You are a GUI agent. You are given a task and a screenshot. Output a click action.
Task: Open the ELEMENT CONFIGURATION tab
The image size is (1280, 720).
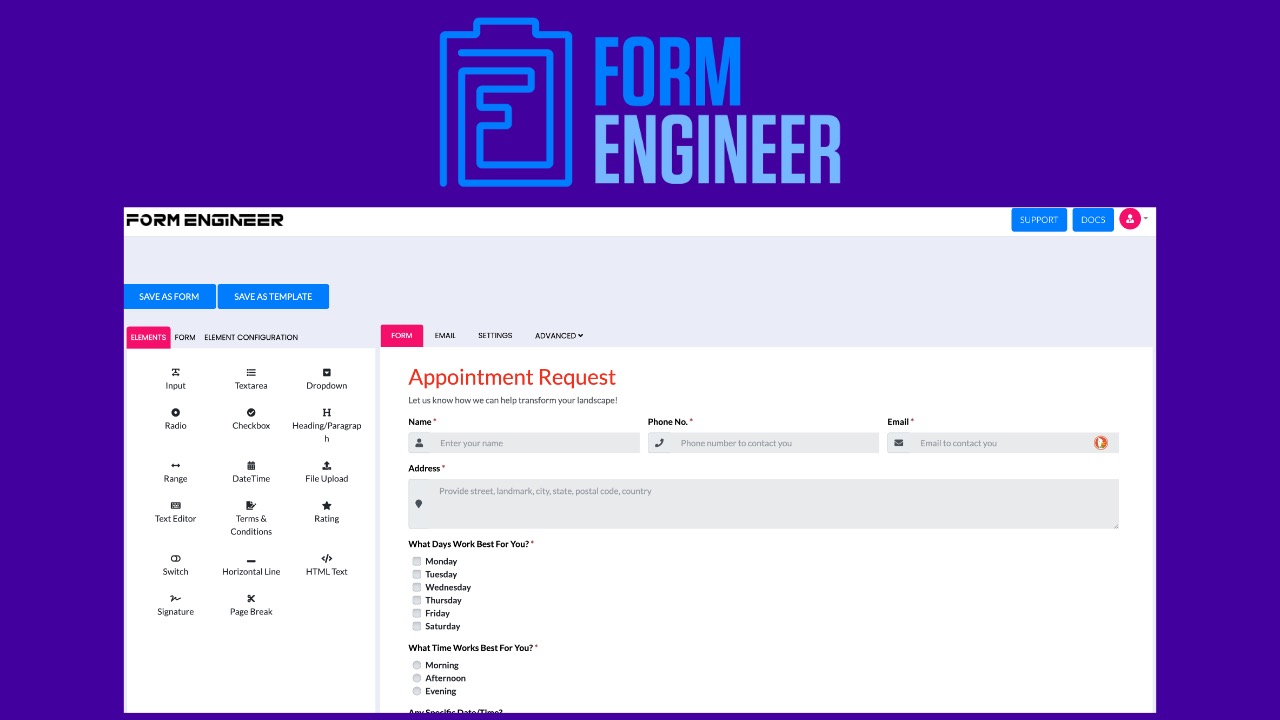pyautogui.click(x=250, y=337)
